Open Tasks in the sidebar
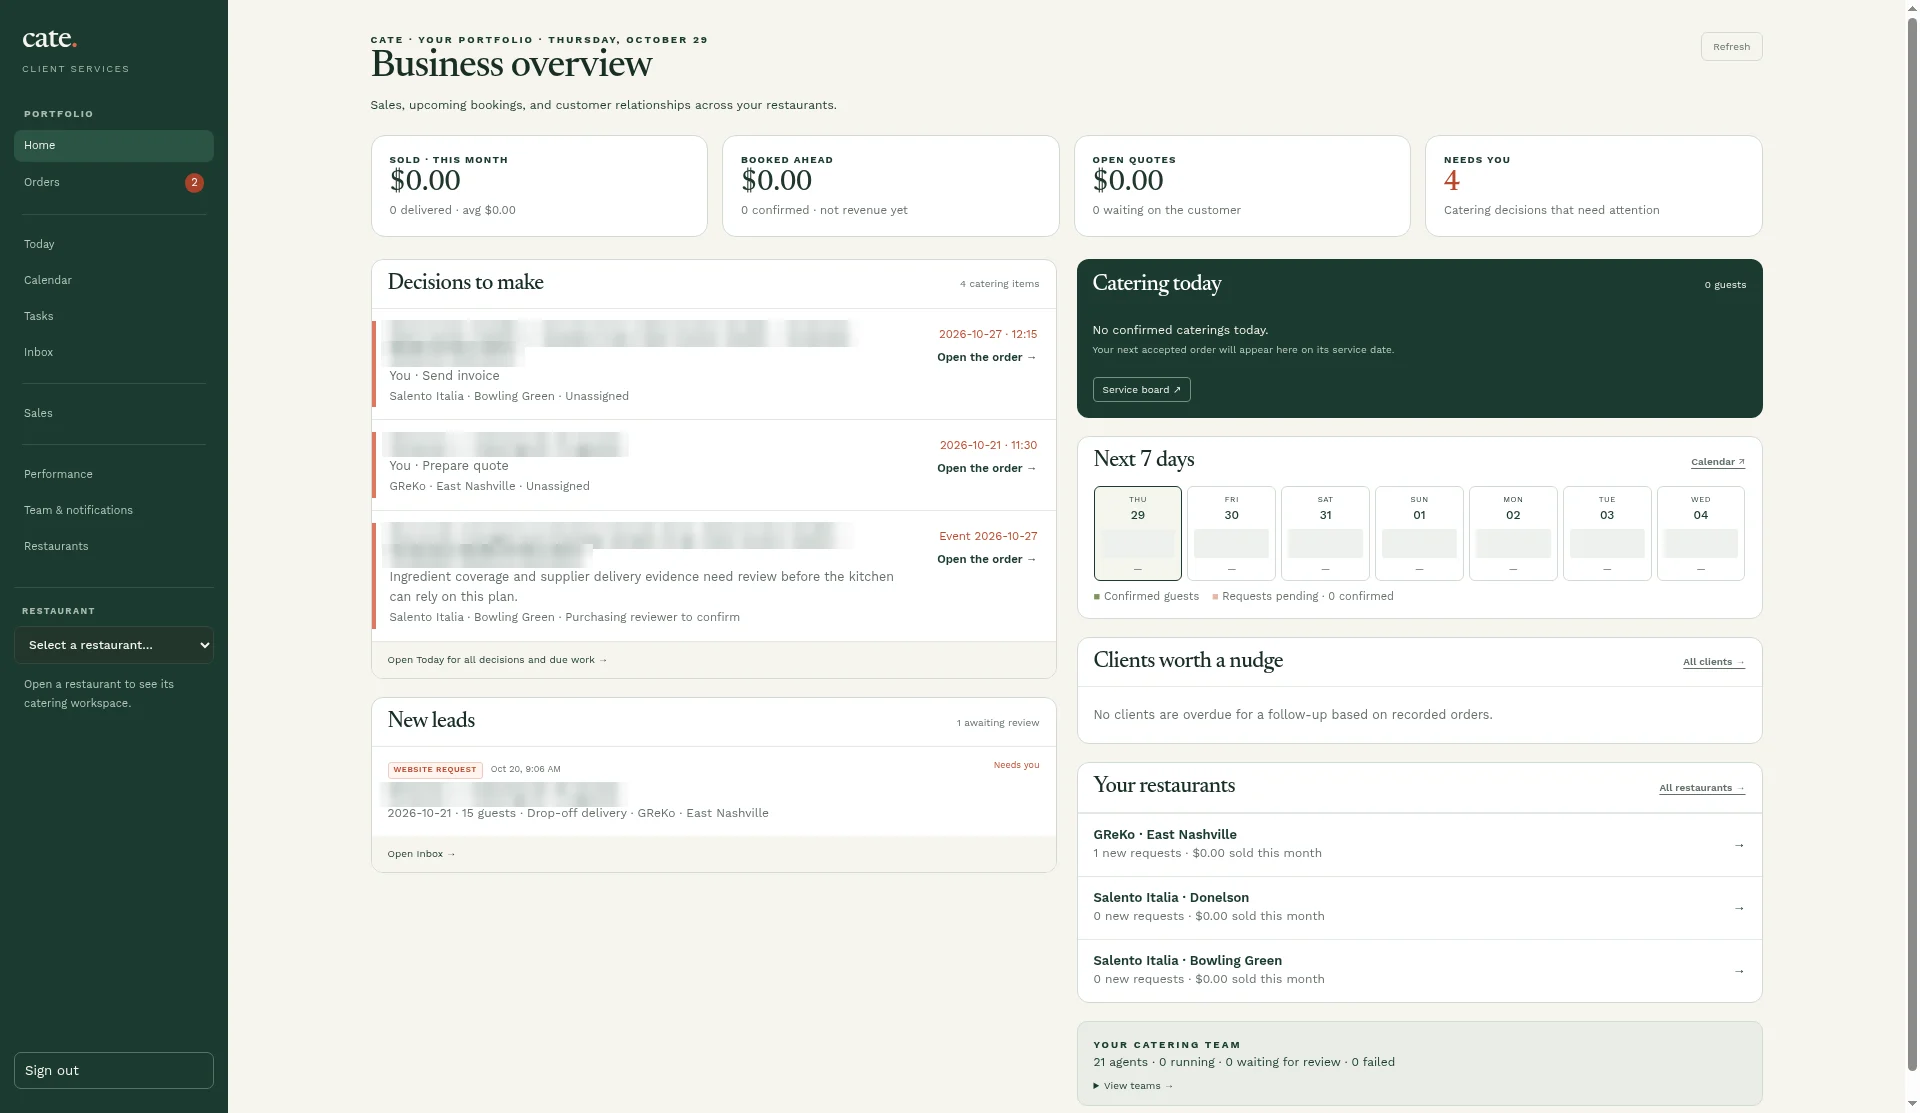Screen dimensions: 1920x1113 [x=114, y=316]
